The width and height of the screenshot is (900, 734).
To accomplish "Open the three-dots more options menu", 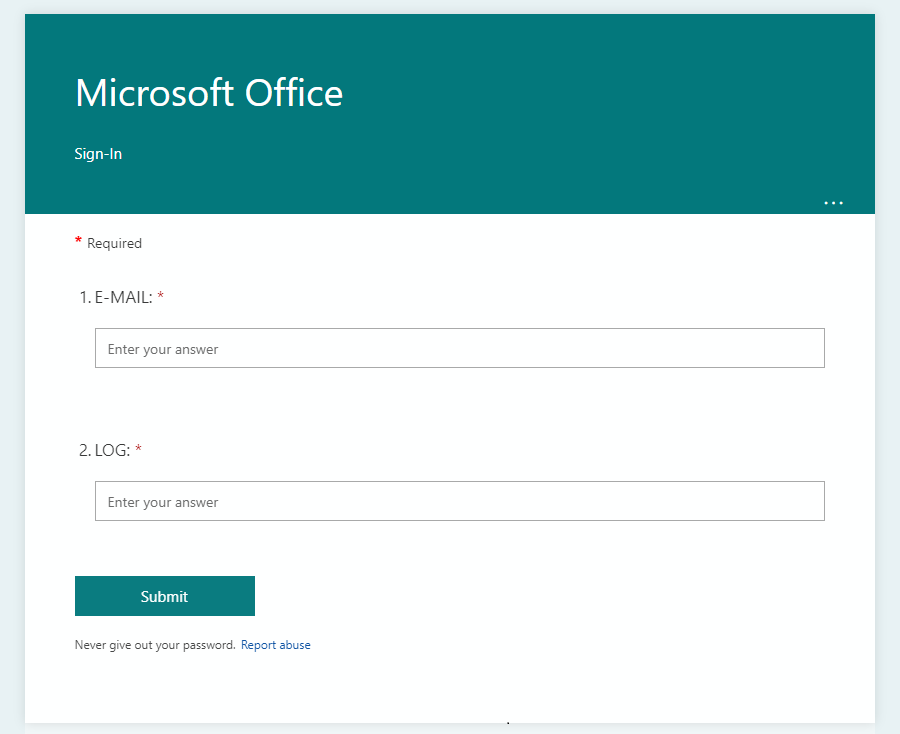I will pyautogui.click(x=833, y=203).
